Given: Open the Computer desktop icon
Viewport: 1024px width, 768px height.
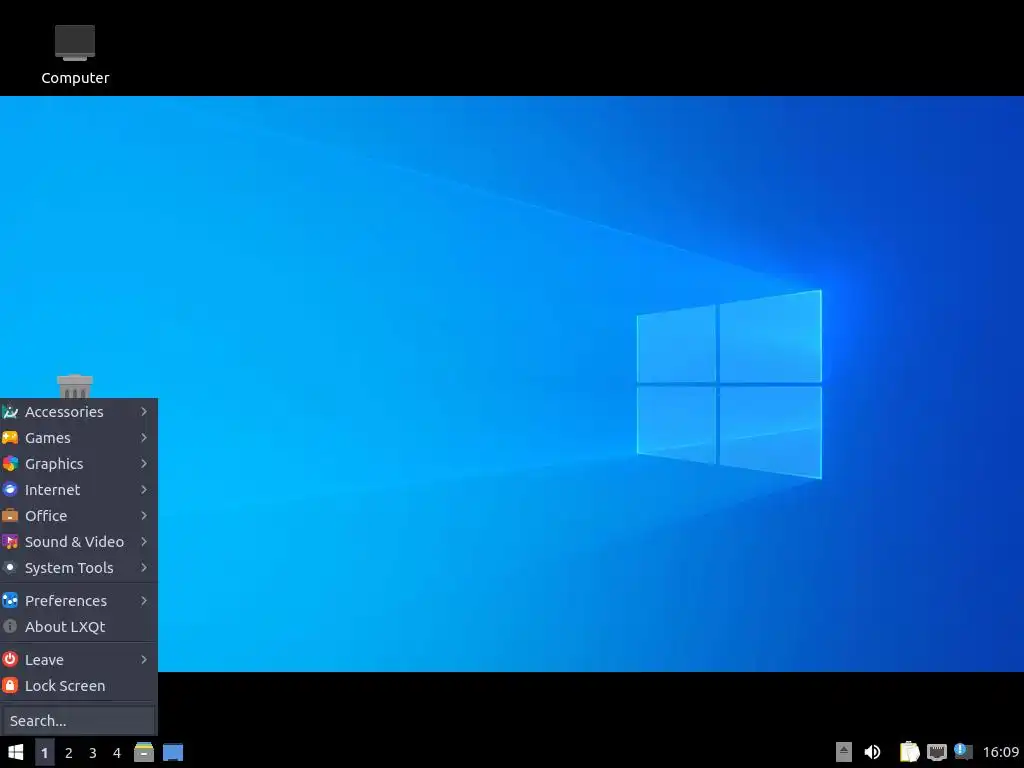Looking at the screenshot, I should (75, 56).
